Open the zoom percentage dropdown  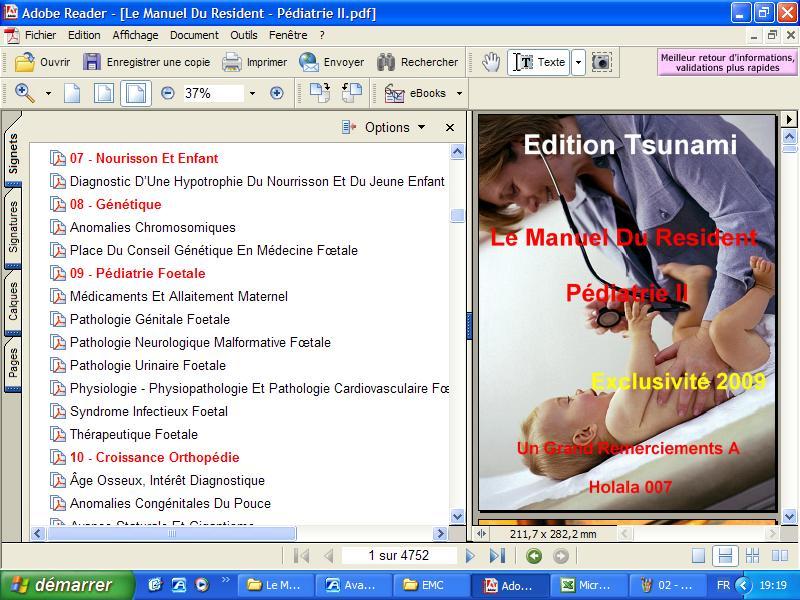click(x=252, y=93)
